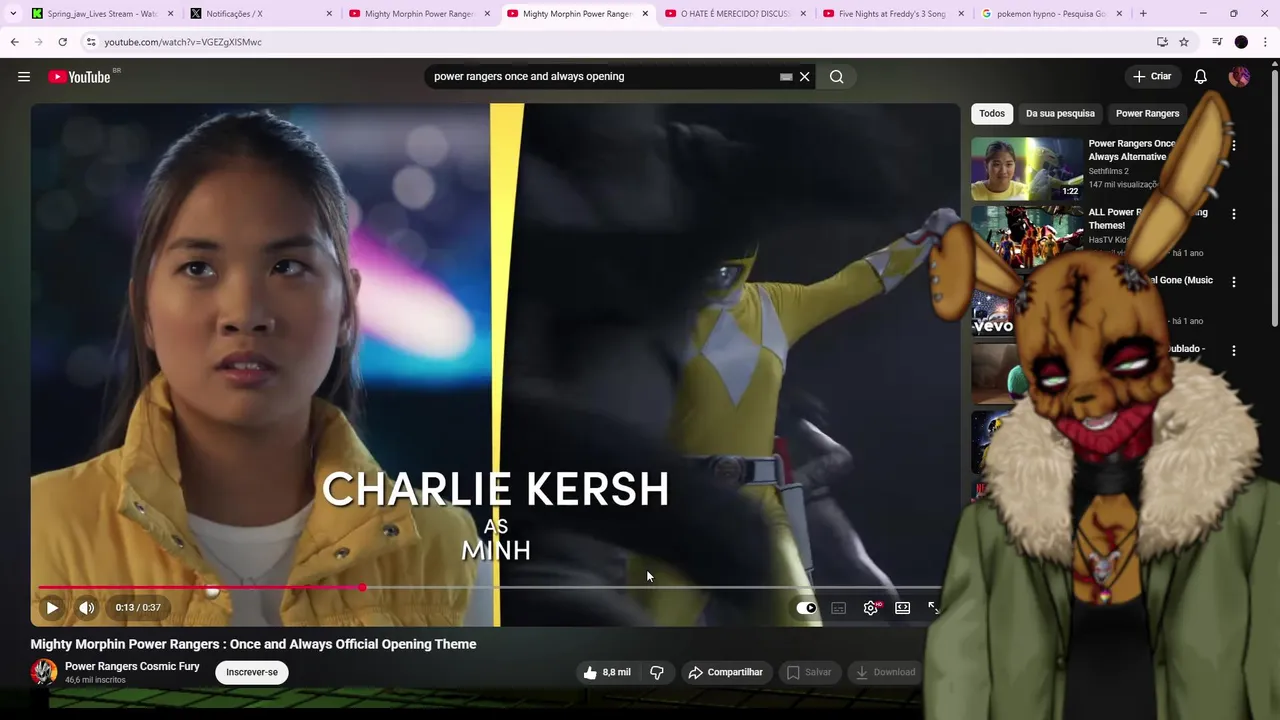Clear the YouTube search query

804,77
